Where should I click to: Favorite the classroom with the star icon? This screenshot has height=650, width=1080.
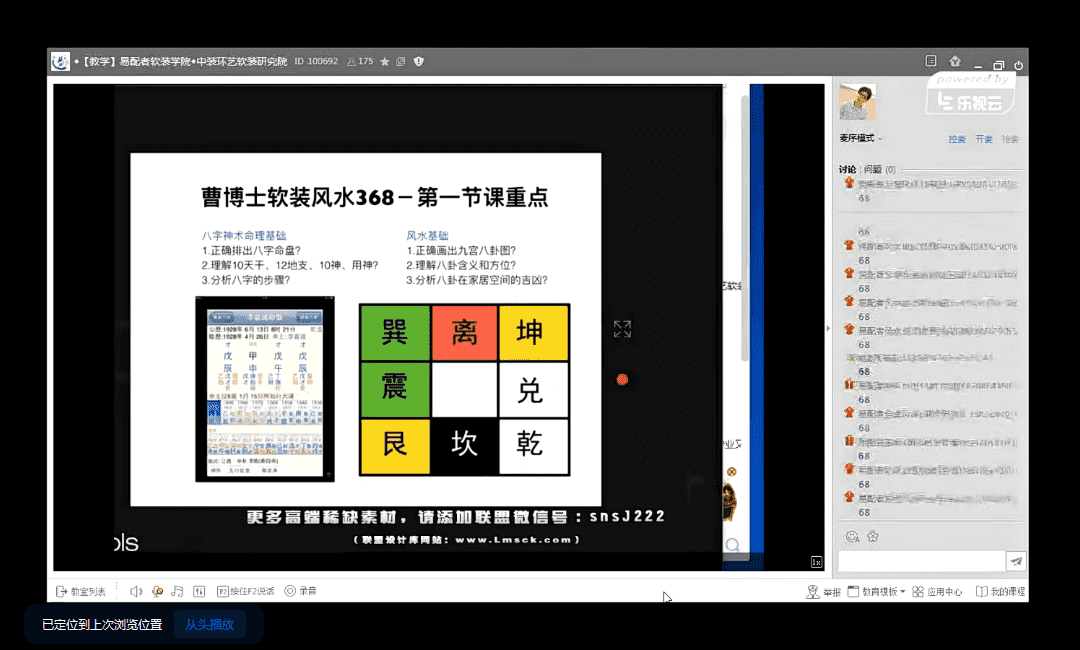[x=385, y=62]
